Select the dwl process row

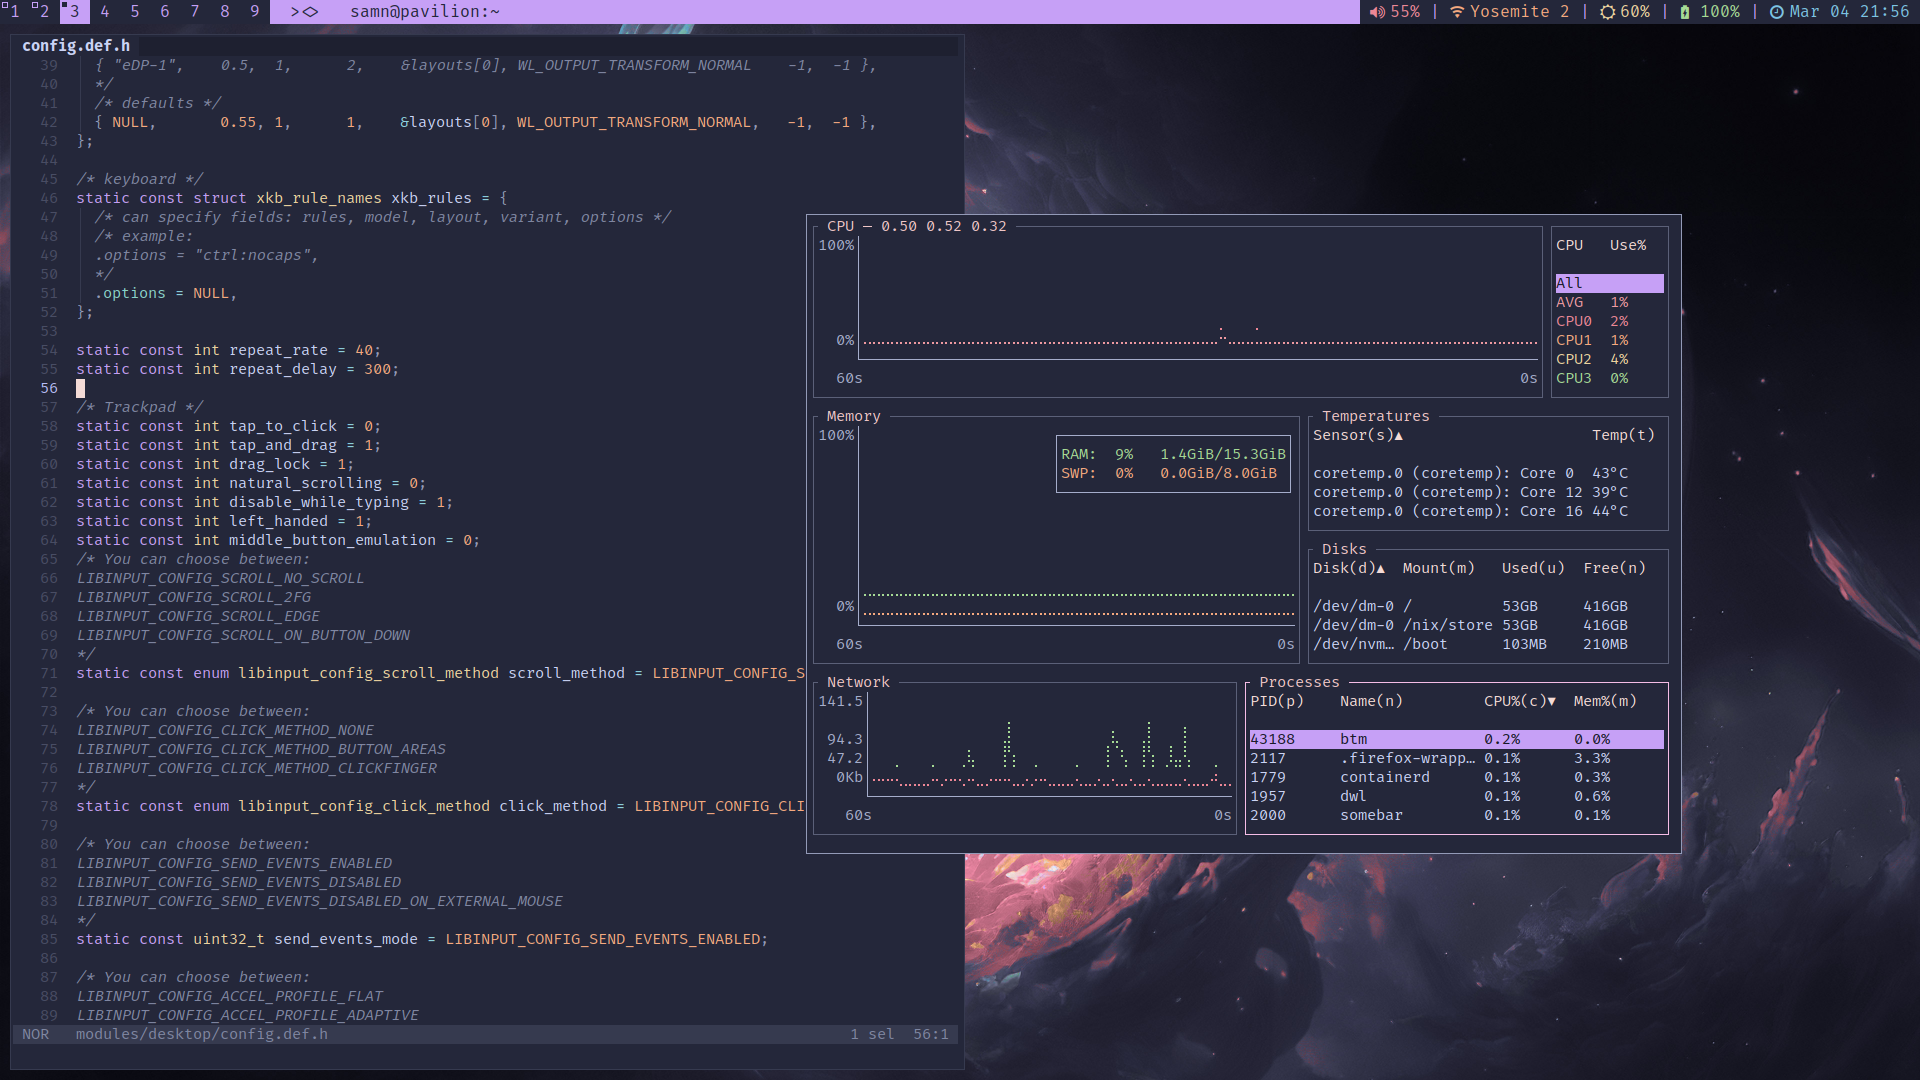pyautogui.click(x=1456, y=796)
